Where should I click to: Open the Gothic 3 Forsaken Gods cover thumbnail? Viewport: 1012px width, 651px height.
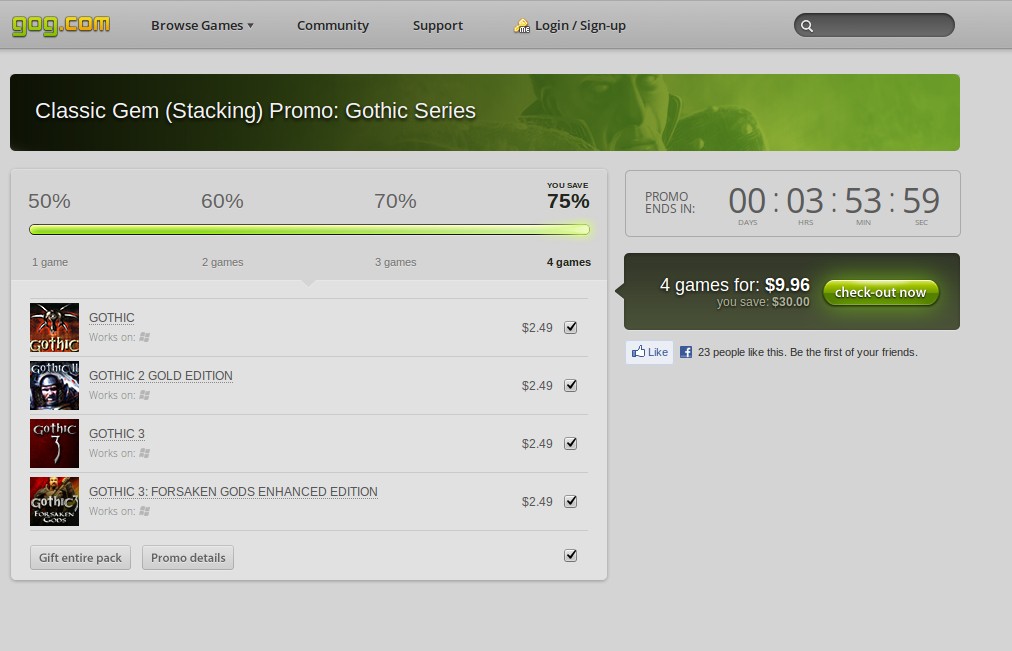(x=54, y=502)
